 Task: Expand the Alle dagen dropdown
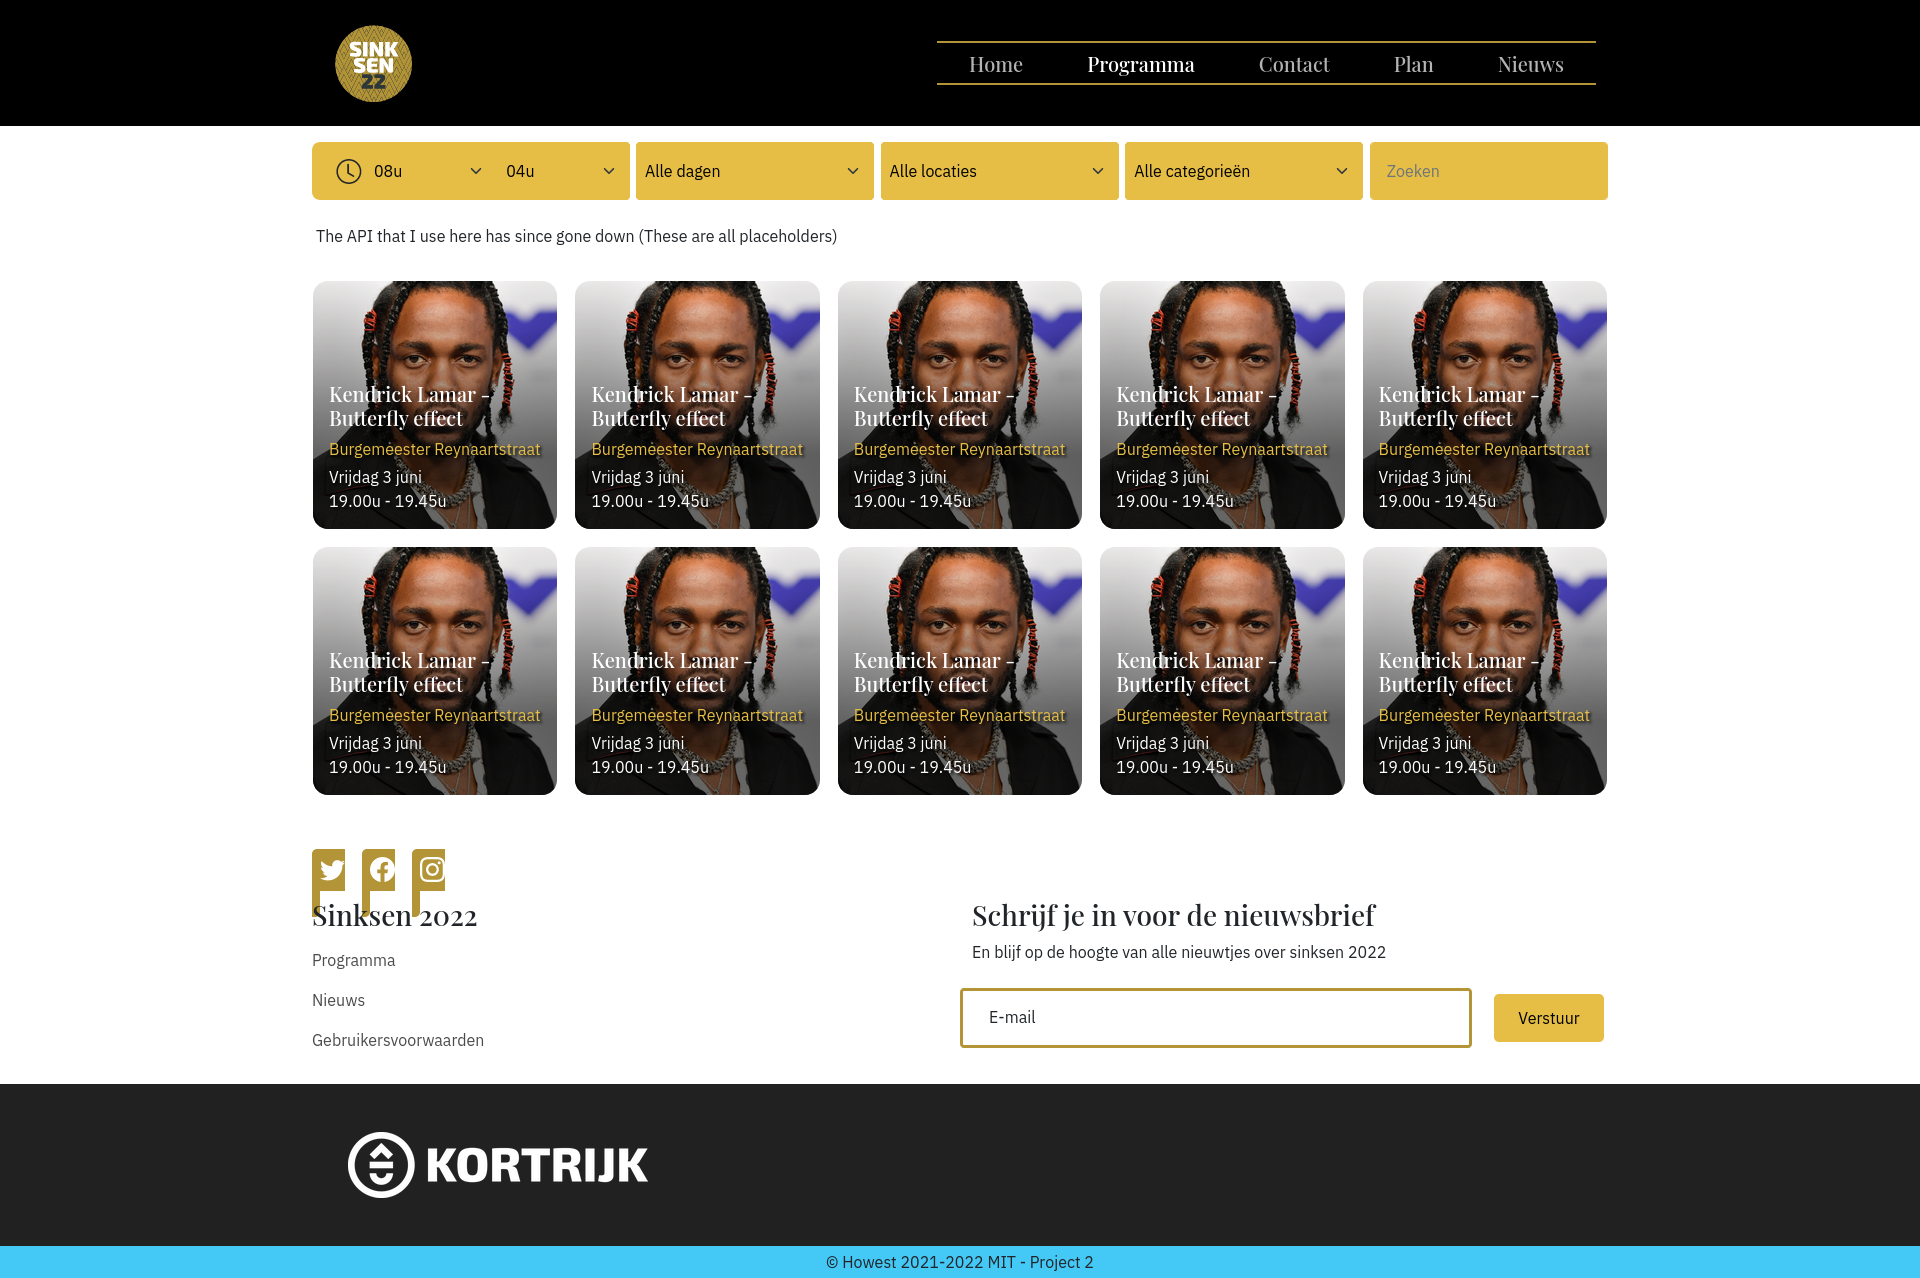coord(755,171)
